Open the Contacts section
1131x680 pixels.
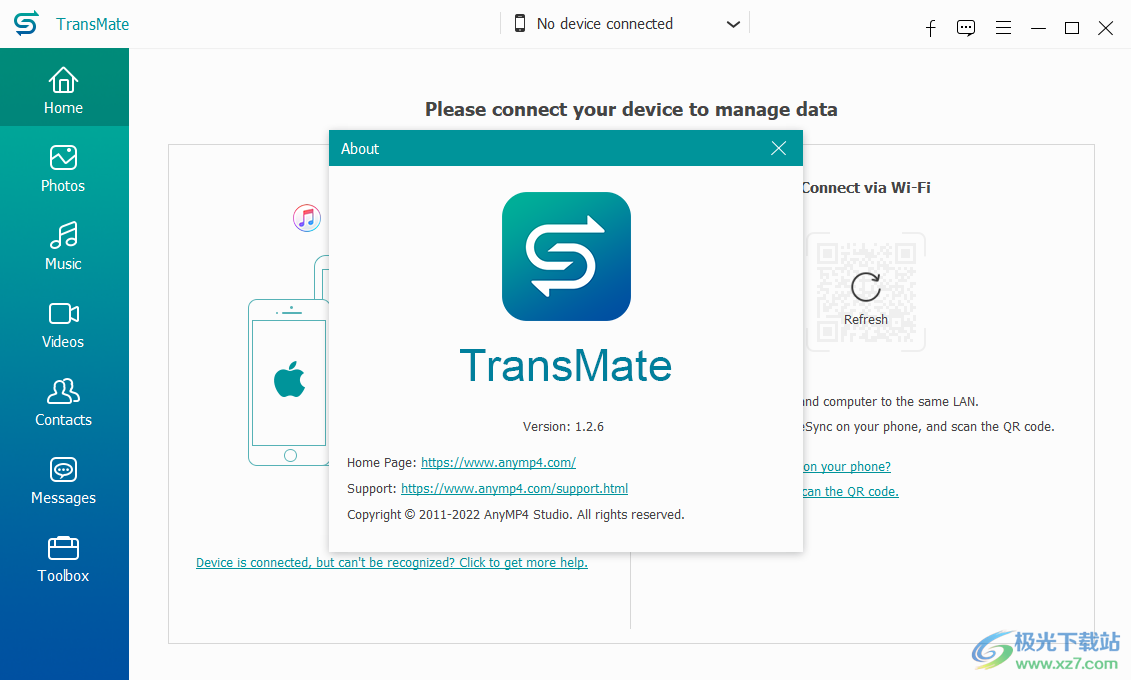[63, 402]
